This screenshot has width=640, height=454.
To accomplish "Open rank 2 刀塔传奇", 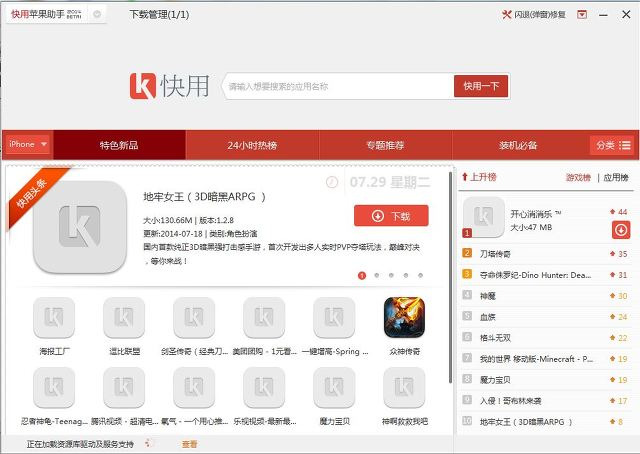I will pos(546,254).
